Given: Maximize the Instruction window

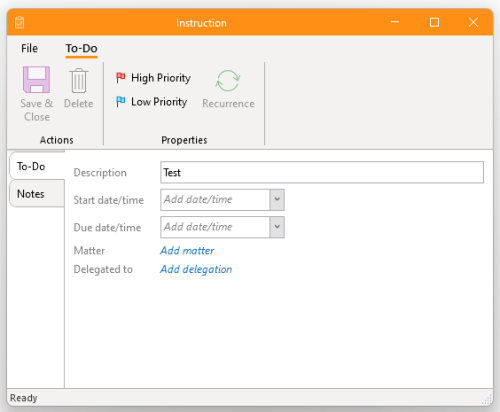Looking at the screenshot, I should [434, 22].
